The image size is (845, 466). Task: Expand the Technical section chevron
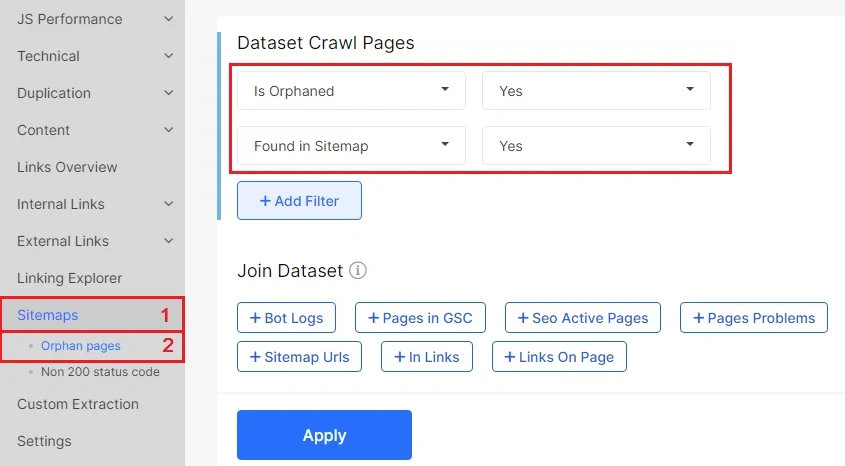(169, 55)
